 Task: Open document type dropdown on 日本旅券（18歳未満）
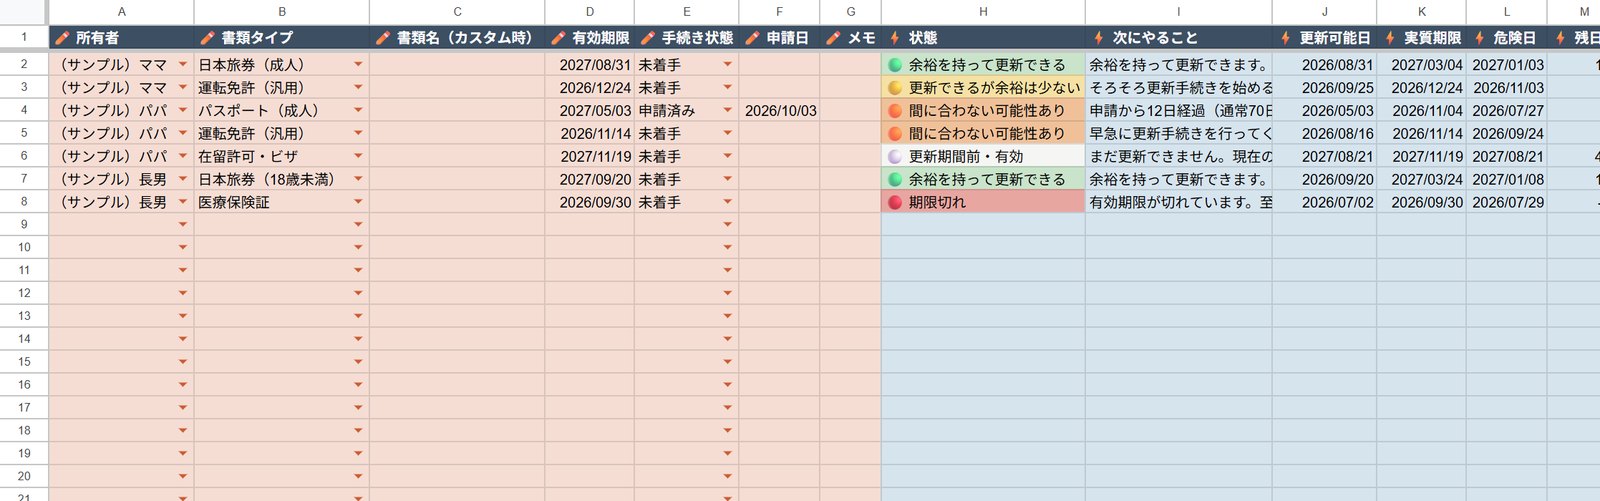pos(358,179)
